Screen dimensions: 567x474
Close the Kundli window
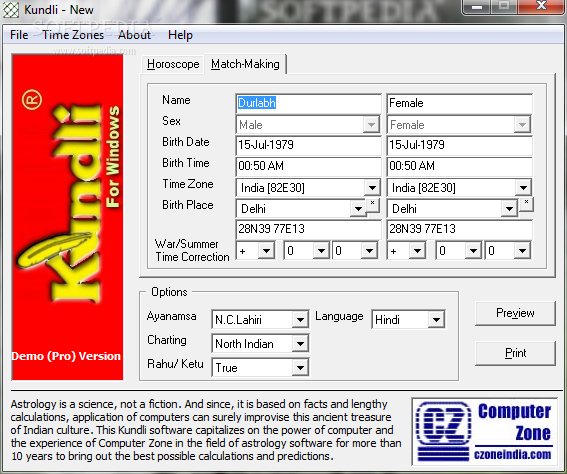[x=541, y=6]
